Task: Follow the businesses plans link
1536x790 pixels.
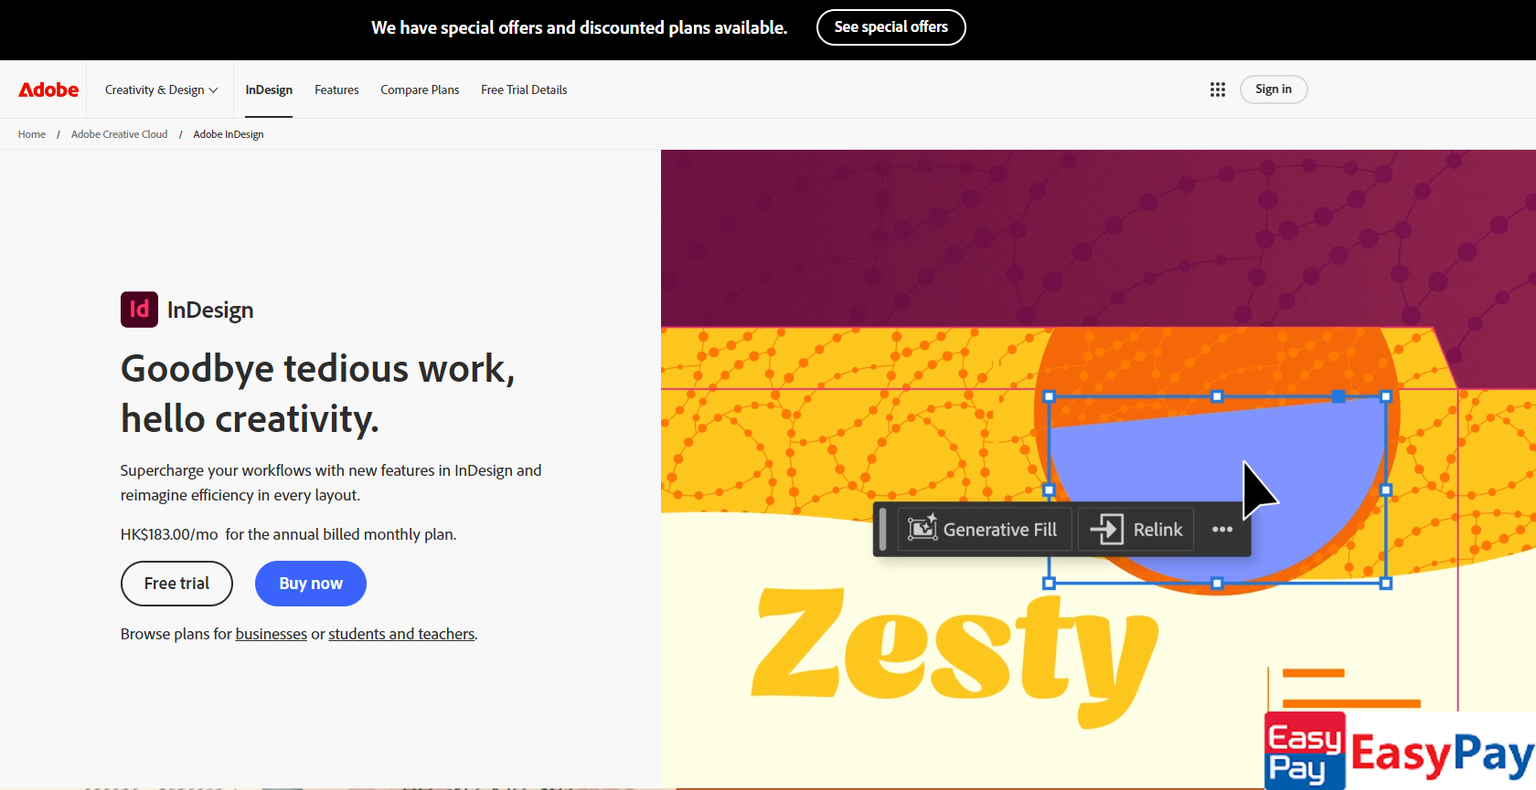Action: coord(271,634)
